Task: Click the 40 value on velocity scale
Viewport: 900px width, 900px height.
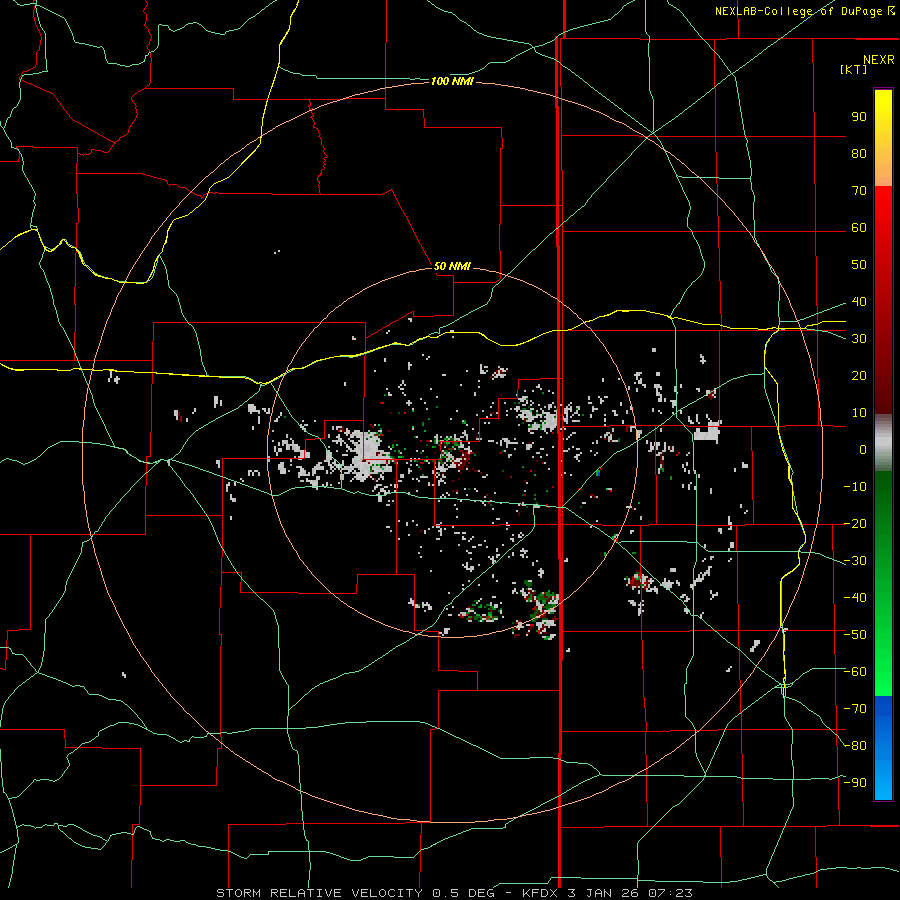Action: point(859,302)
